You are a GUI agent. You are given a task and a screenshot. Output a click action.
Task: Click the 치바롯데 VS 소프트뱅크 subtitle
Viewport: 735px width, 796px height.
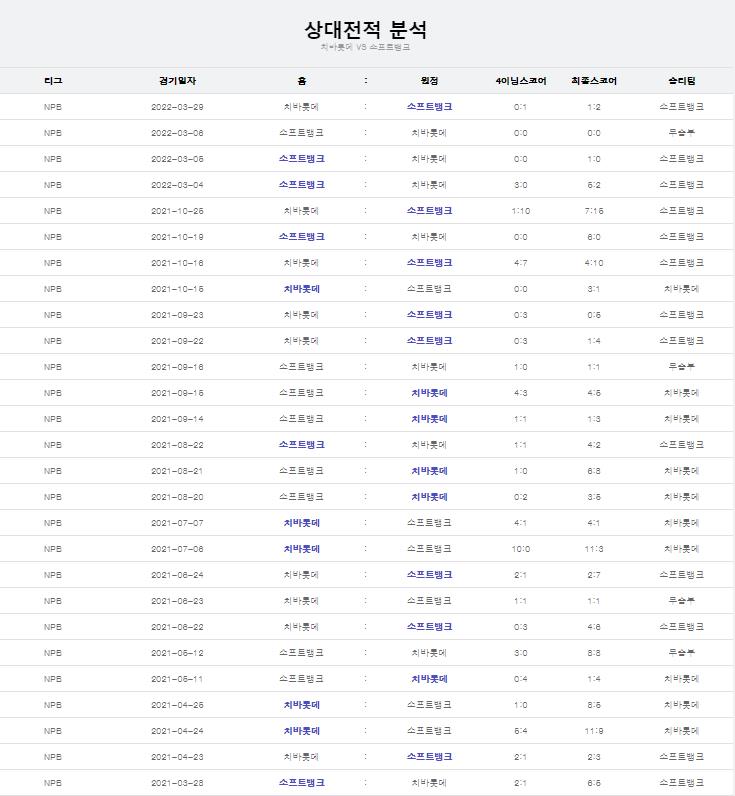[365, 47]
